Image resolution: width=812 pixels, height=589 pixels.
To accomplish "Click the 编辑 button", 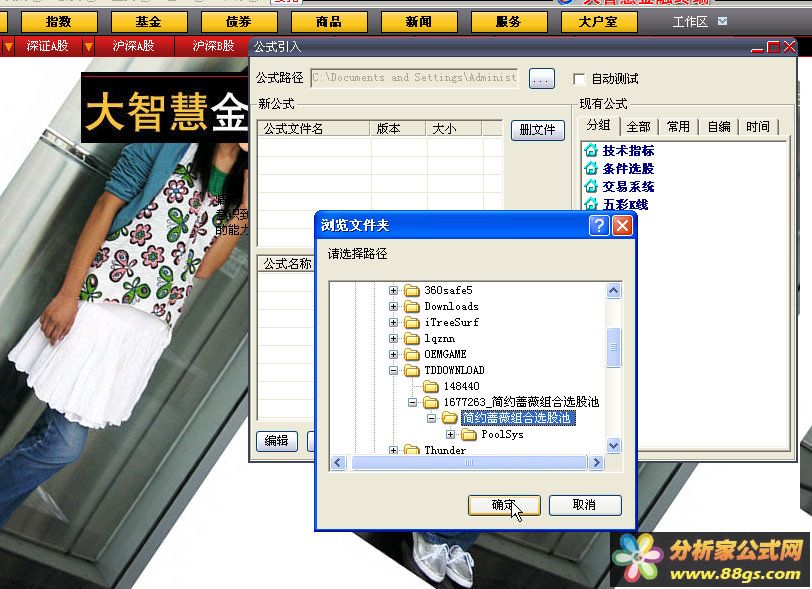I will click(277, 441).
